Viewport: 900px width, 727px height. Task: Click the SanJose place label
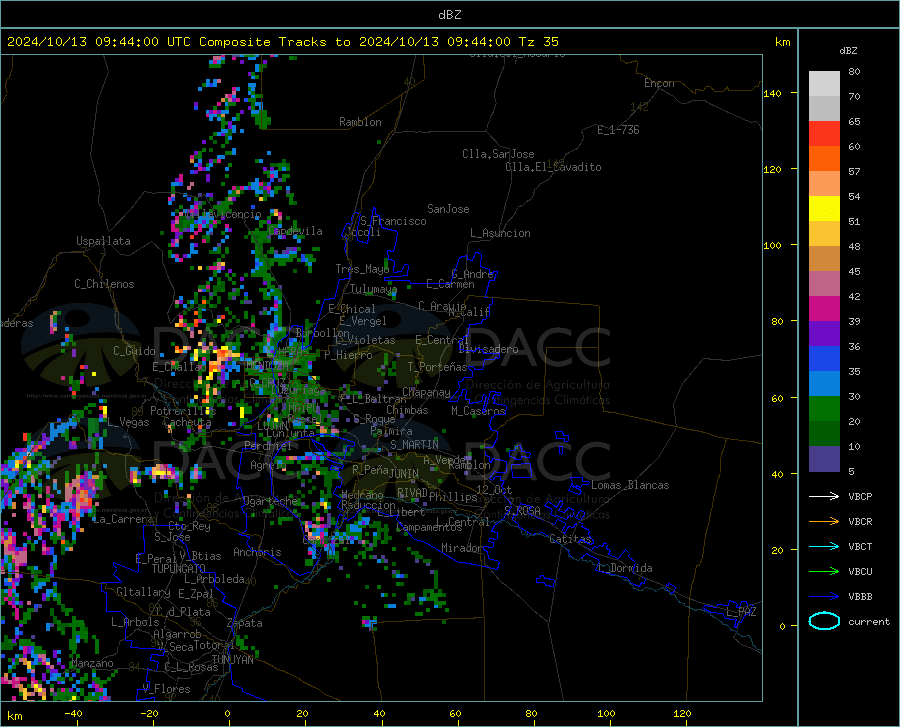448,209
